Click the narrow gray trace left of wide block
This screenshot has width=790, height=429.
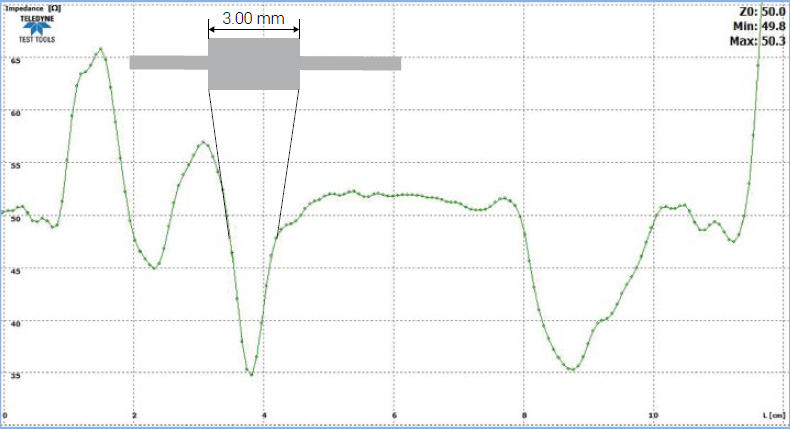[168, 63]
